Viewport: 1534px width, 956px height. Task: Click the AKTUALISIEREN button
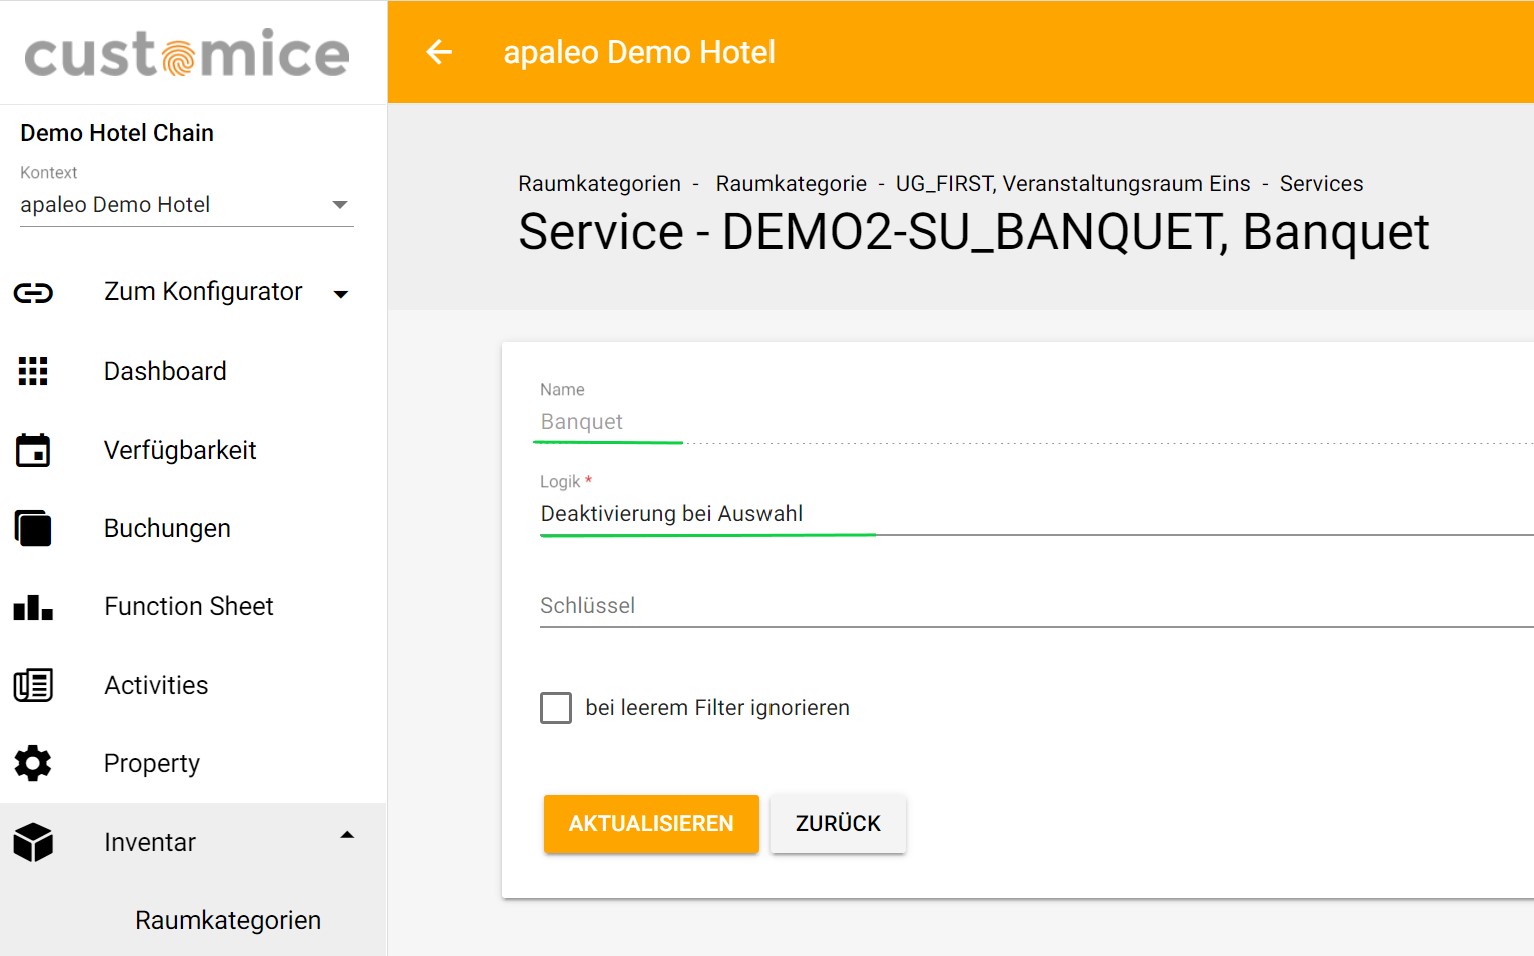click(651, 824)
